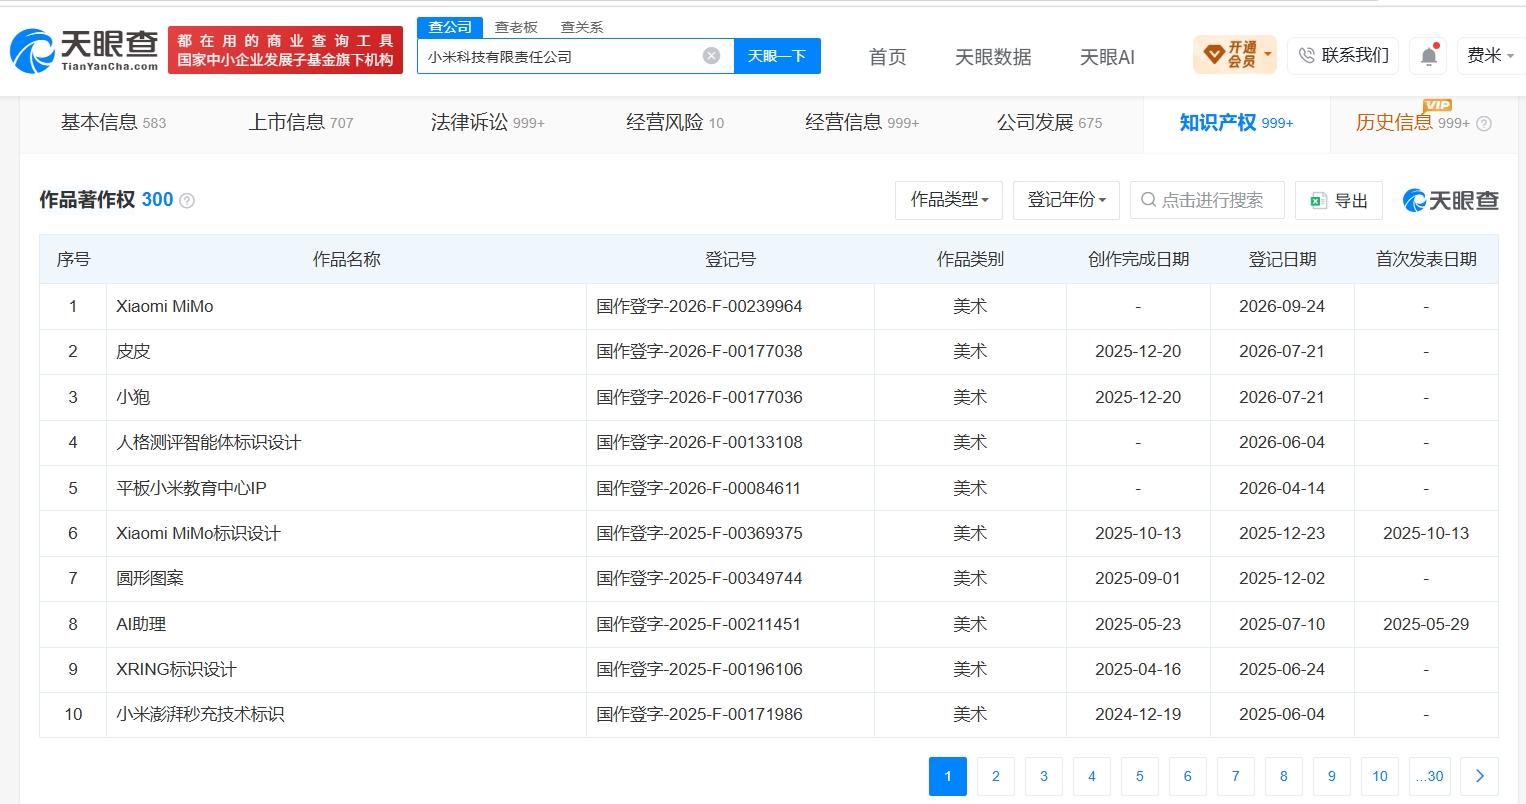The height and width of the screenshot is (804, 1526).
Task: Click the 导出 export button
Action: point(1339,200)
